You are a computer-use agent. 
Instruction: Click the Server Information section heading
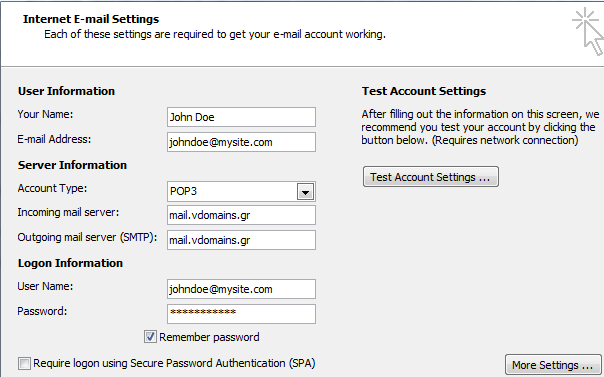pos(72,165)
